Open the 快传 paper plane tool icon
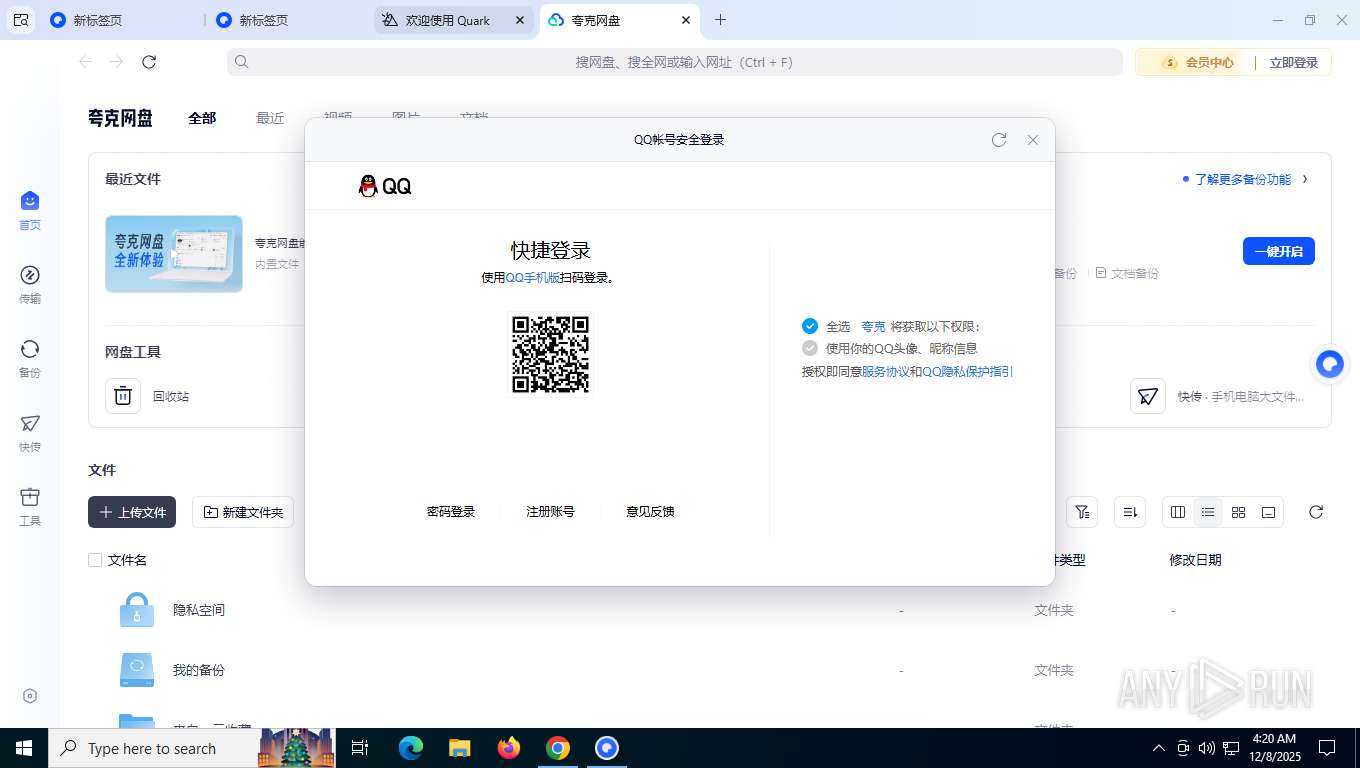The image size is (1360, 768). click(x=1148, y=396)
